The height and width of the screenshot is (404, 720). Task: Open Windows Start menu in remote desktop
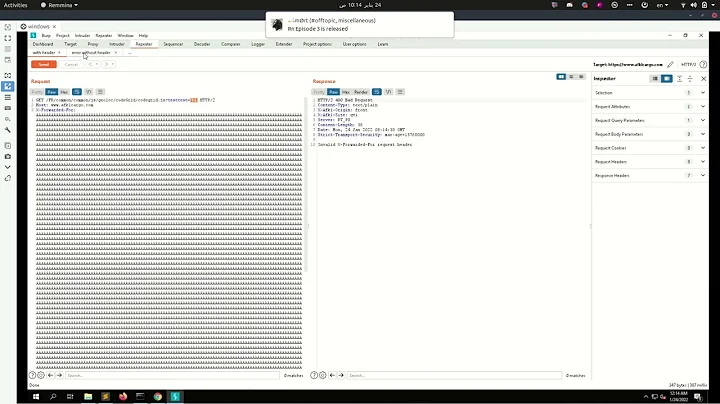tap(36, 397)
